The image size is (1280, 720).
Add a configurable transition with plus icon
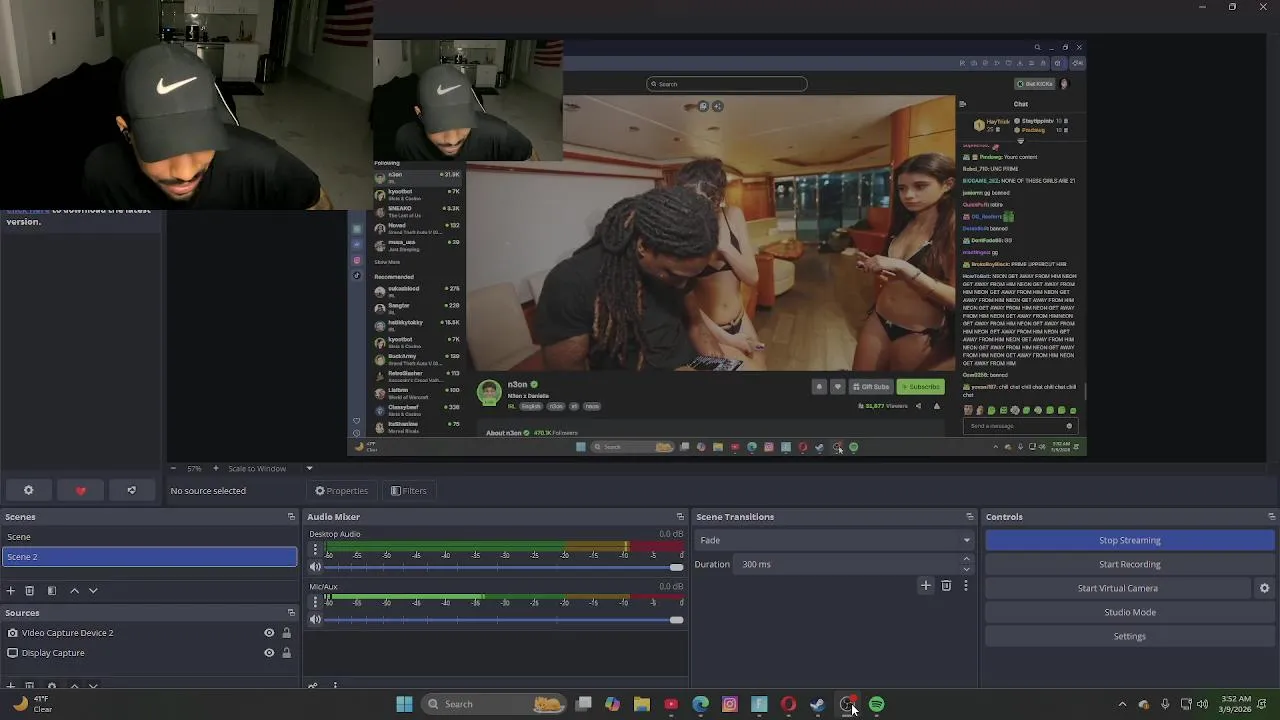926,585
